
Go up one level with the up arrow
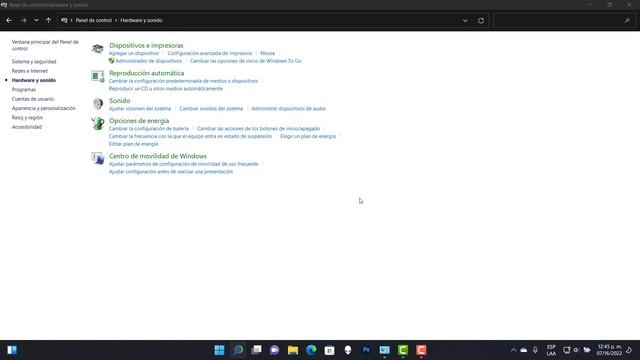pyautogui.click(x=49, y=20)
